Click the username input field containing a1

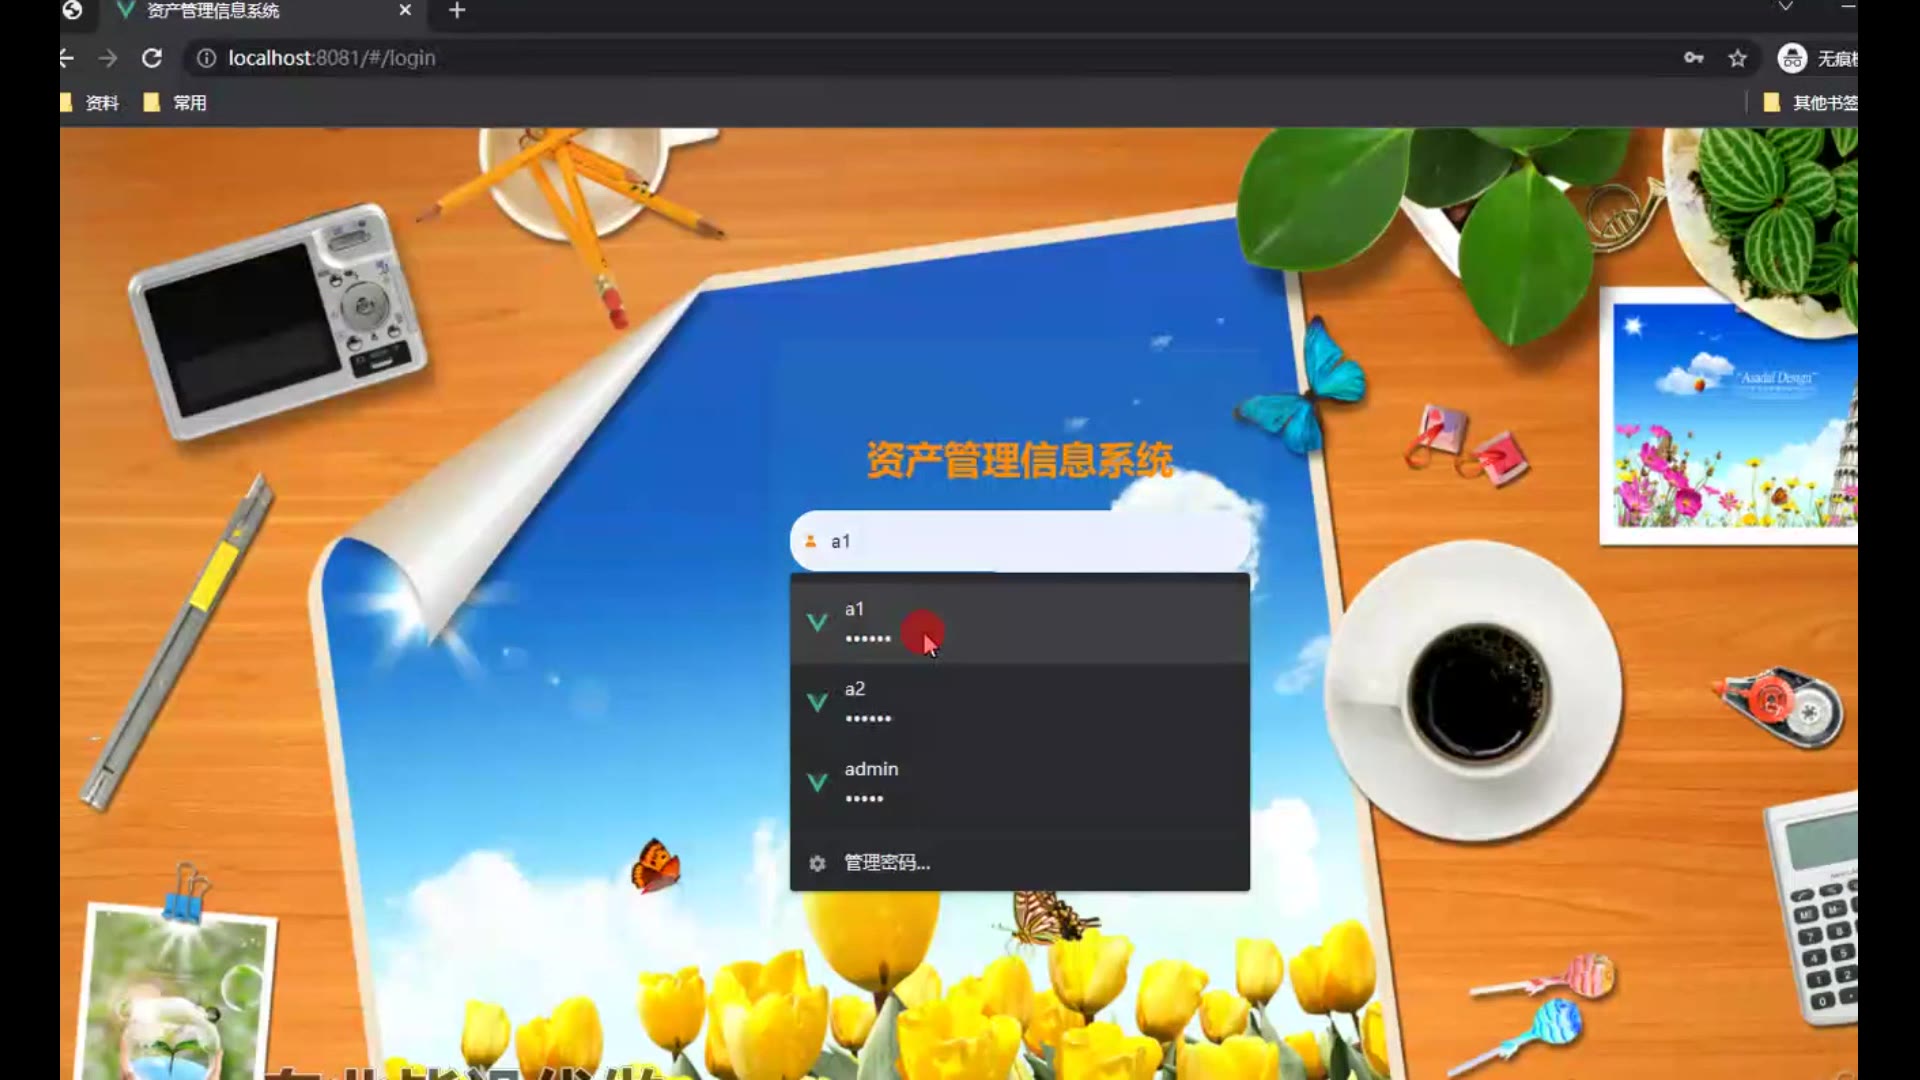pyautogui.click(x=1019, y=541)
